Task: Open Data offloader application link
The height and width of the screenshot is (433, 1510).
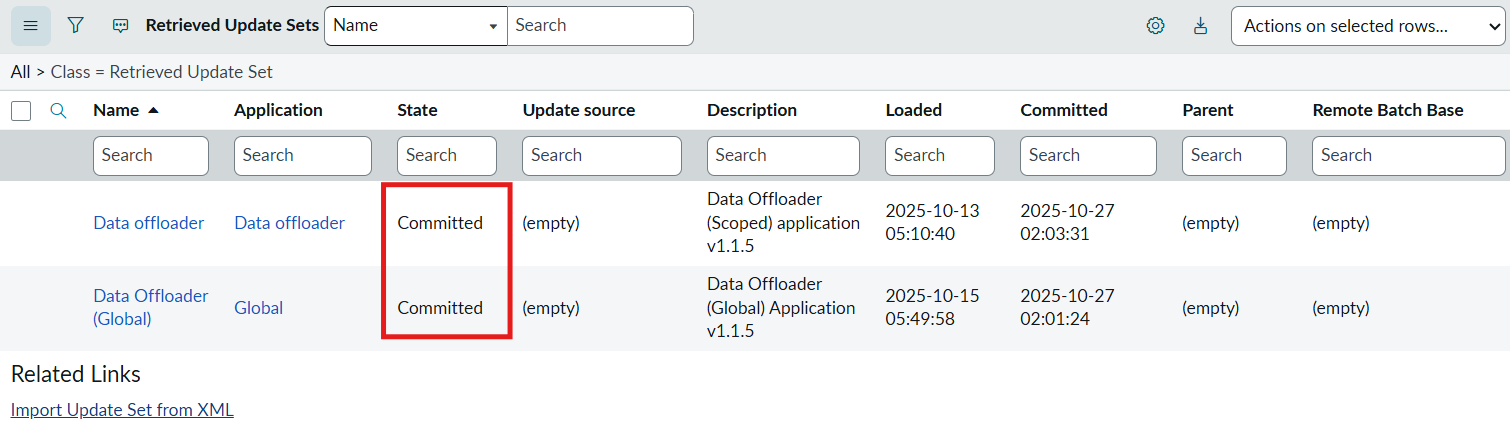Action: tap(290, 223)
